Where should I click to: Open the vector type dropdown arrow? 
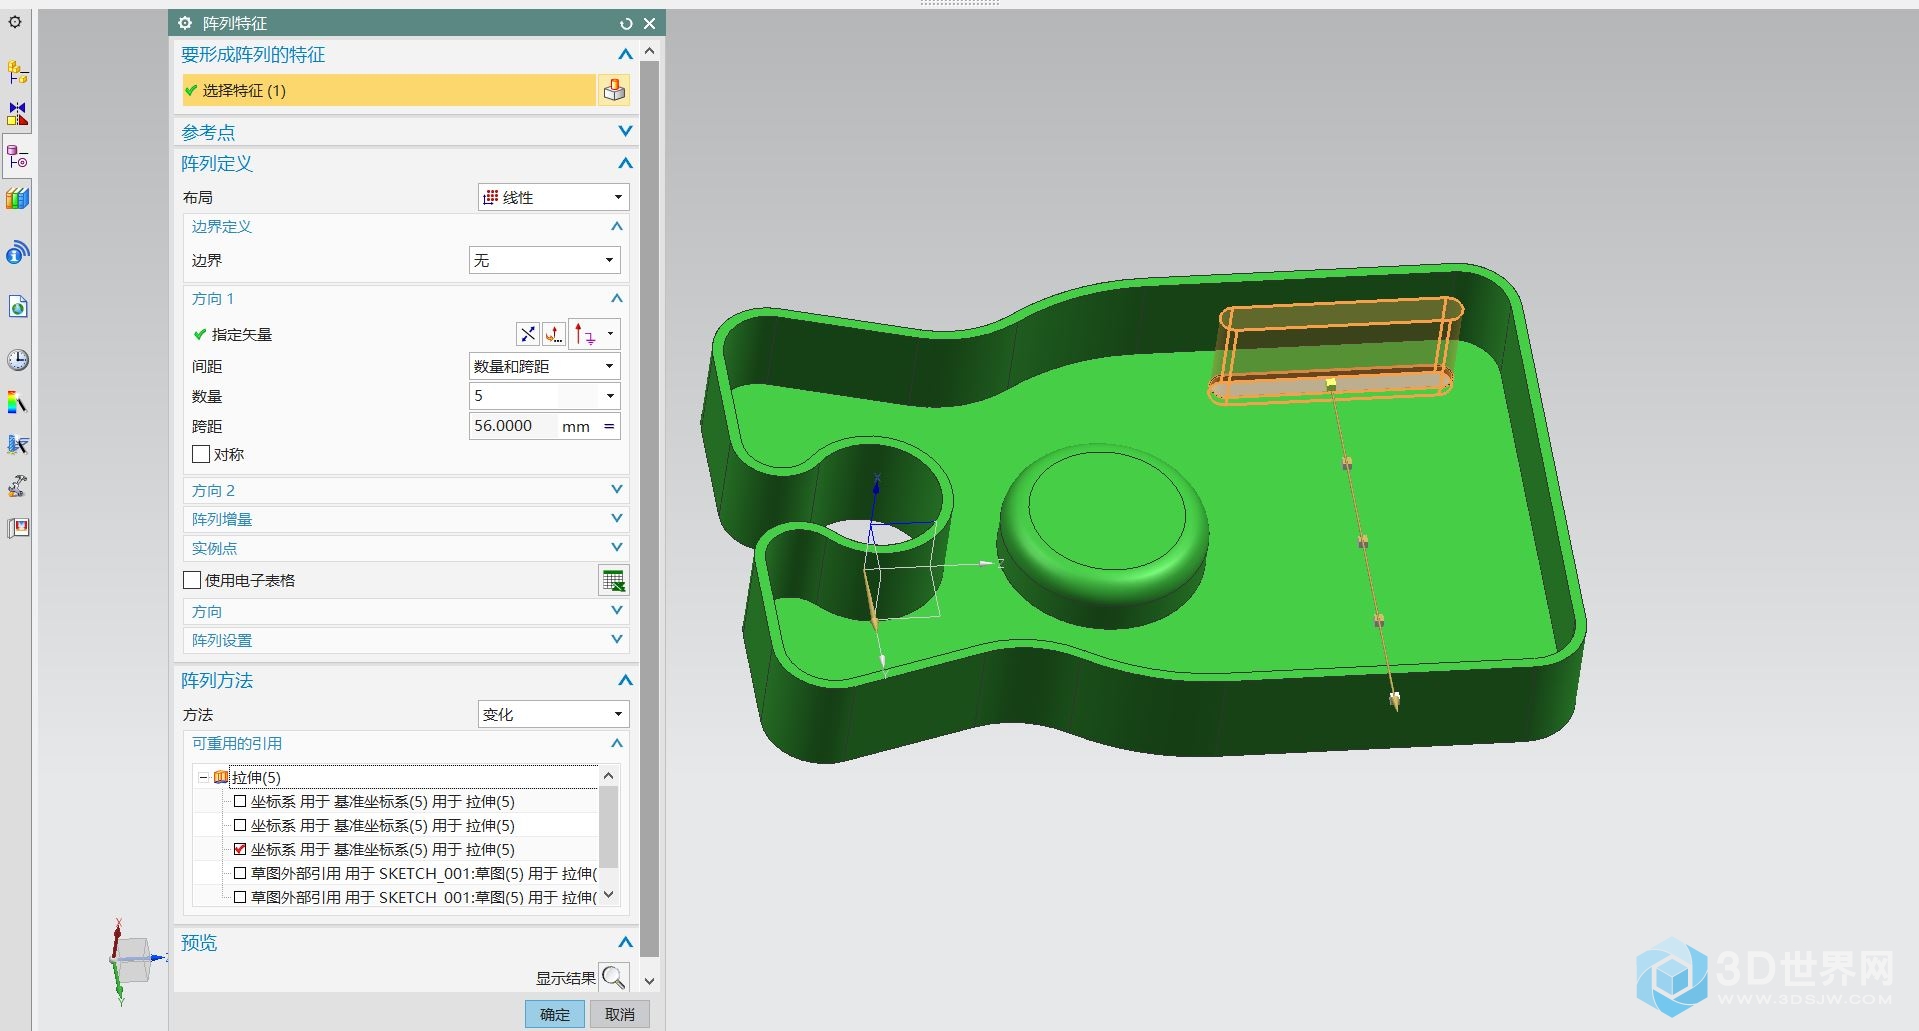[x=610, y=334]
